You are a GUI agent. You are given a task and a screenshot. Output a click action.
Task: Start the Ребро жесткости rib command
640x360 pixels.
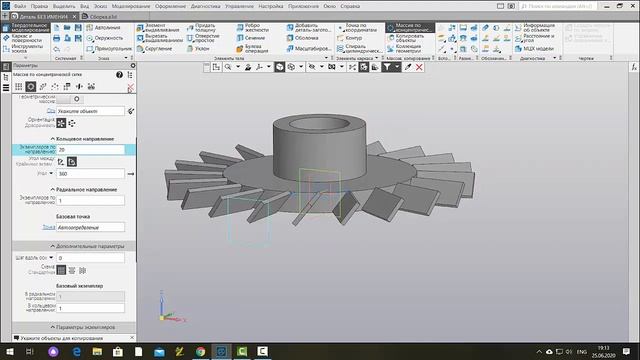(x=253, y=28)
